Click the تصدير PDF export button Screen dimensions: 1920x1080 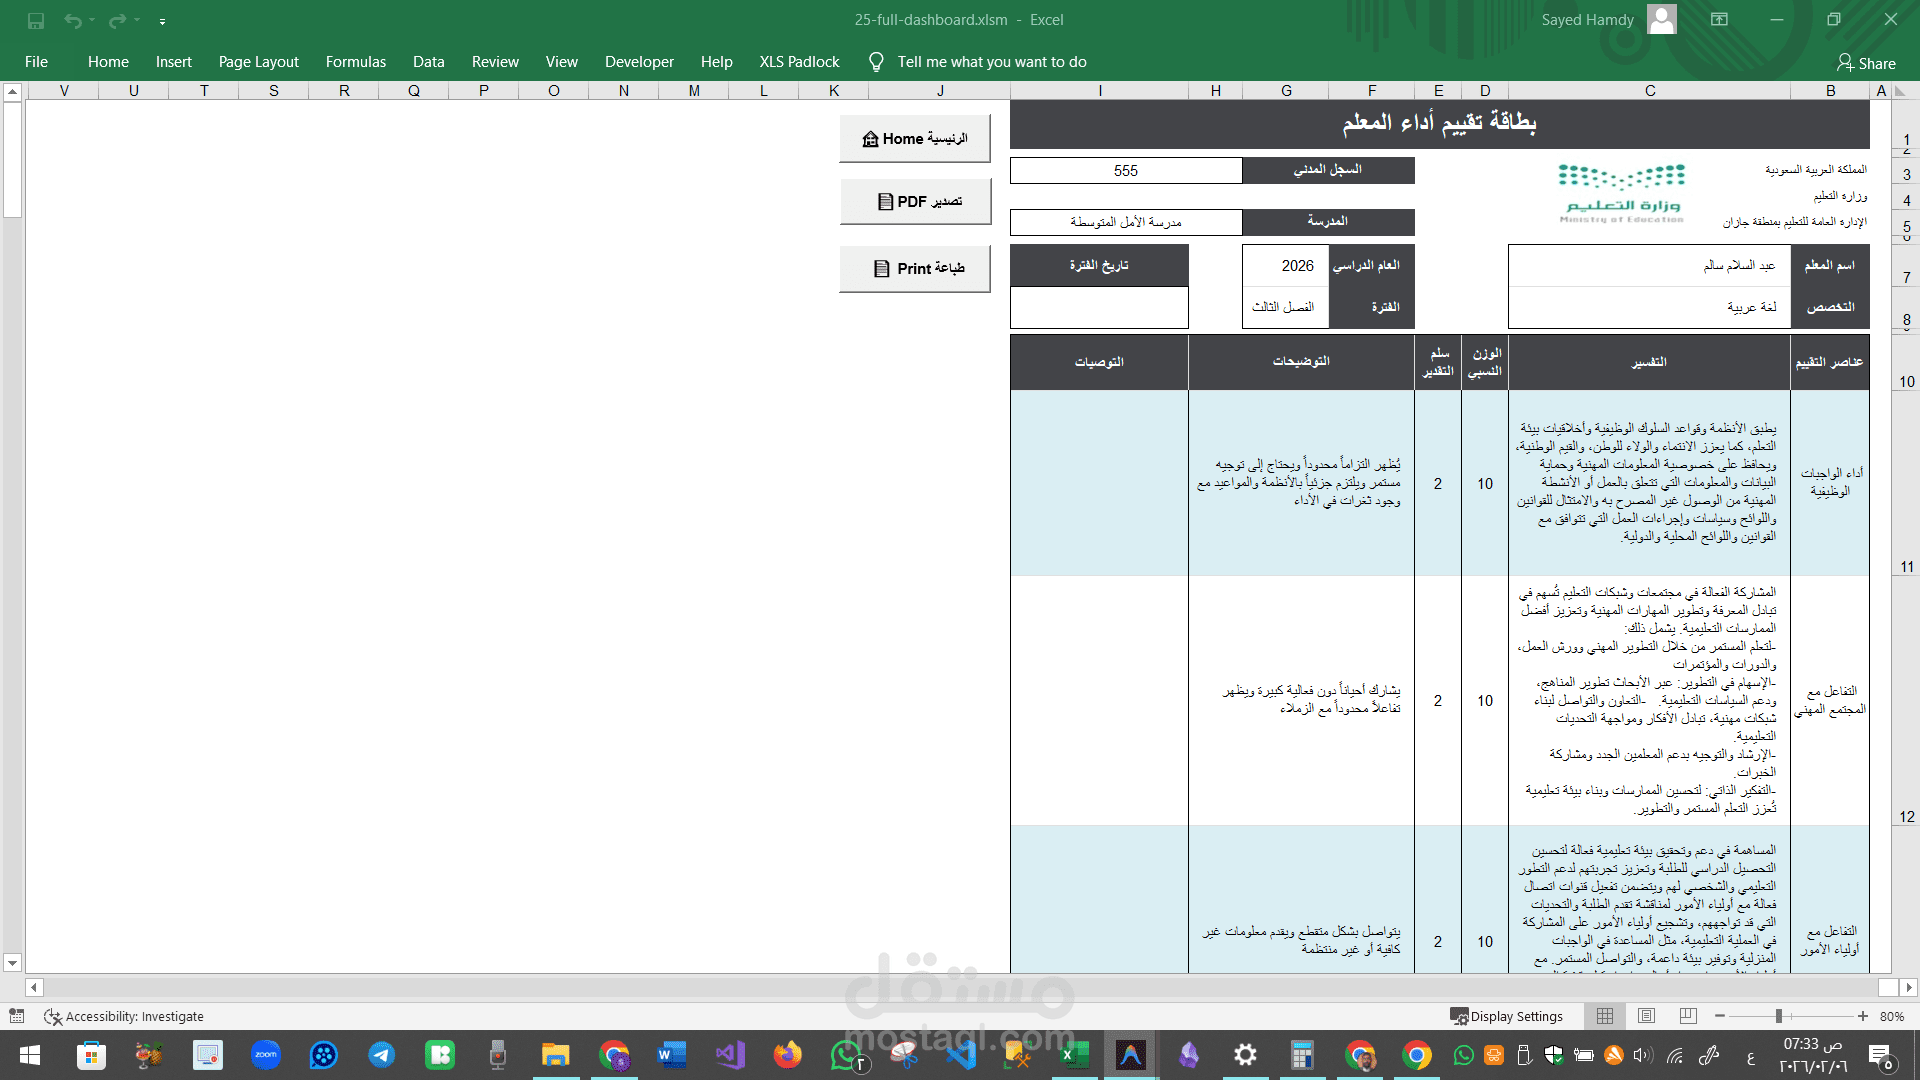click(915, 202)
